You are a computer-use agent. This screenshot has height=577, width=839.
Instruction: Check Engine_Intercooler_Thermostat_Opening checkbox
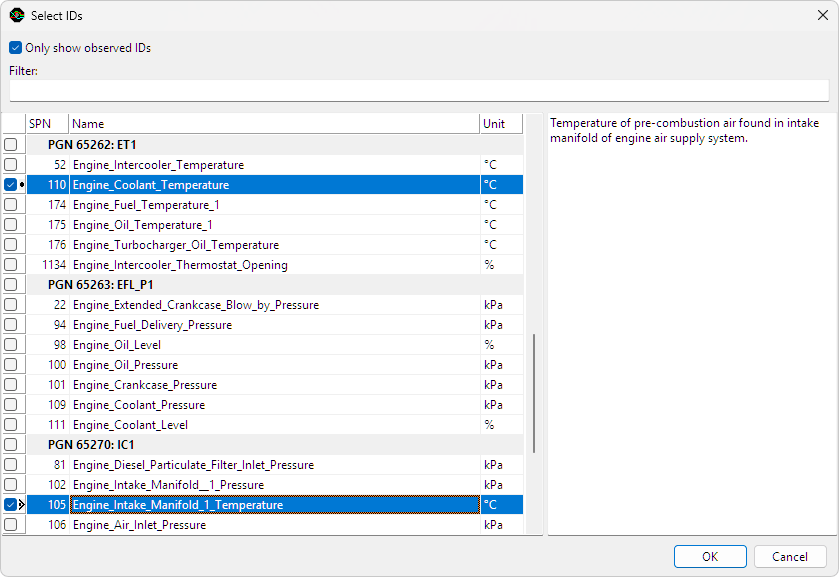(x=11, y=264)
